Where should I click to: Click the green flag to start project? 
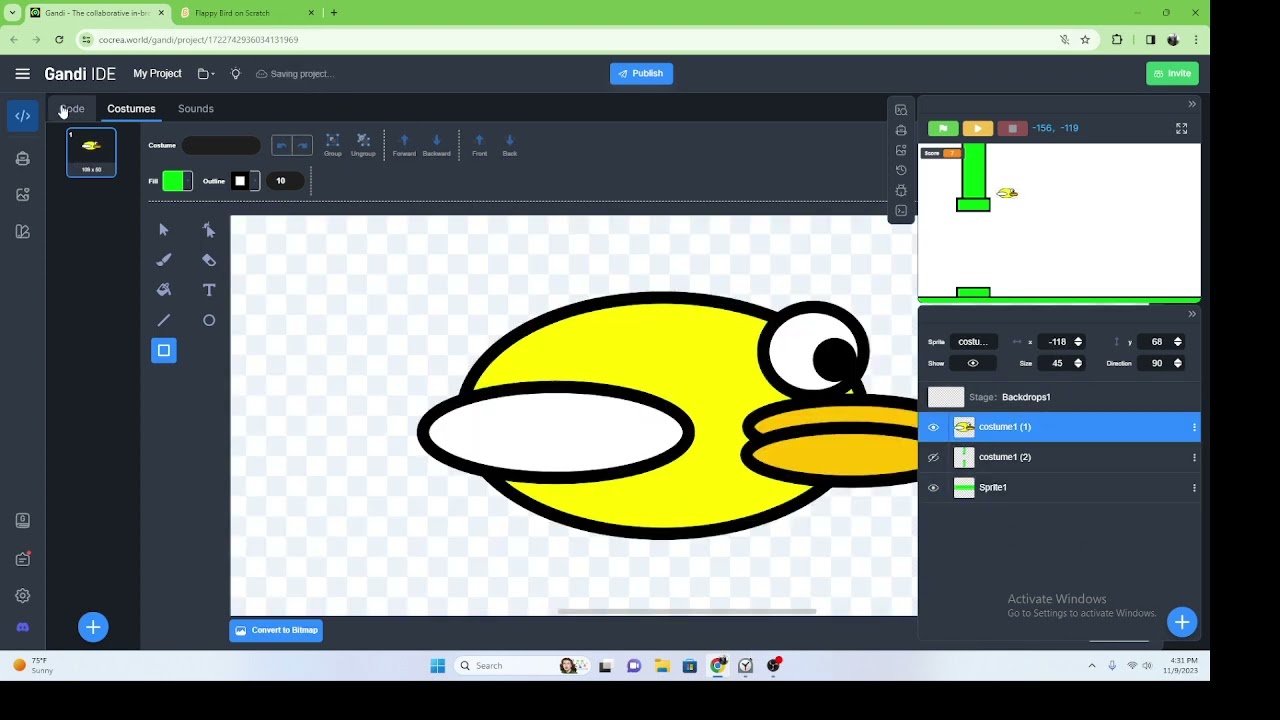(x=943, y=128)
